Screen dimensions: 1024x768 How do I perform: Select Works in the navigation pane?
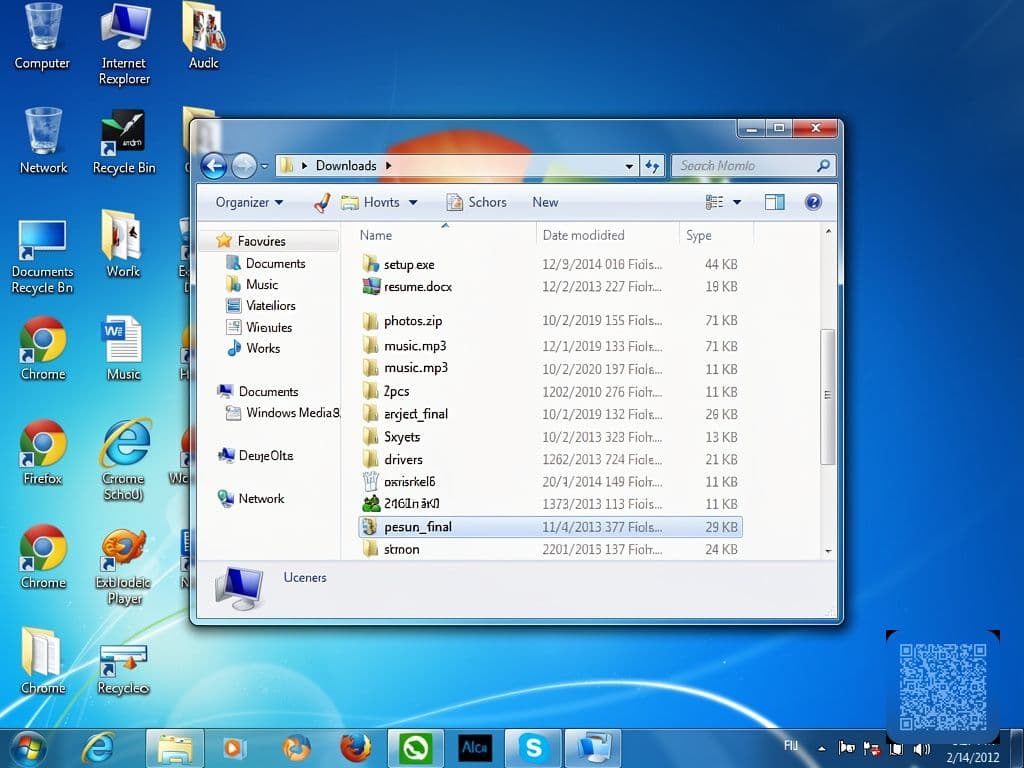253,348
